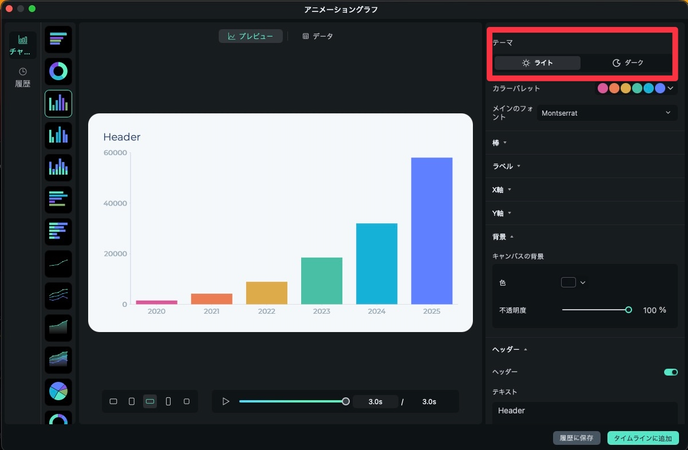Choose the donut chart thumbnail, second in list

coord(58,71)
